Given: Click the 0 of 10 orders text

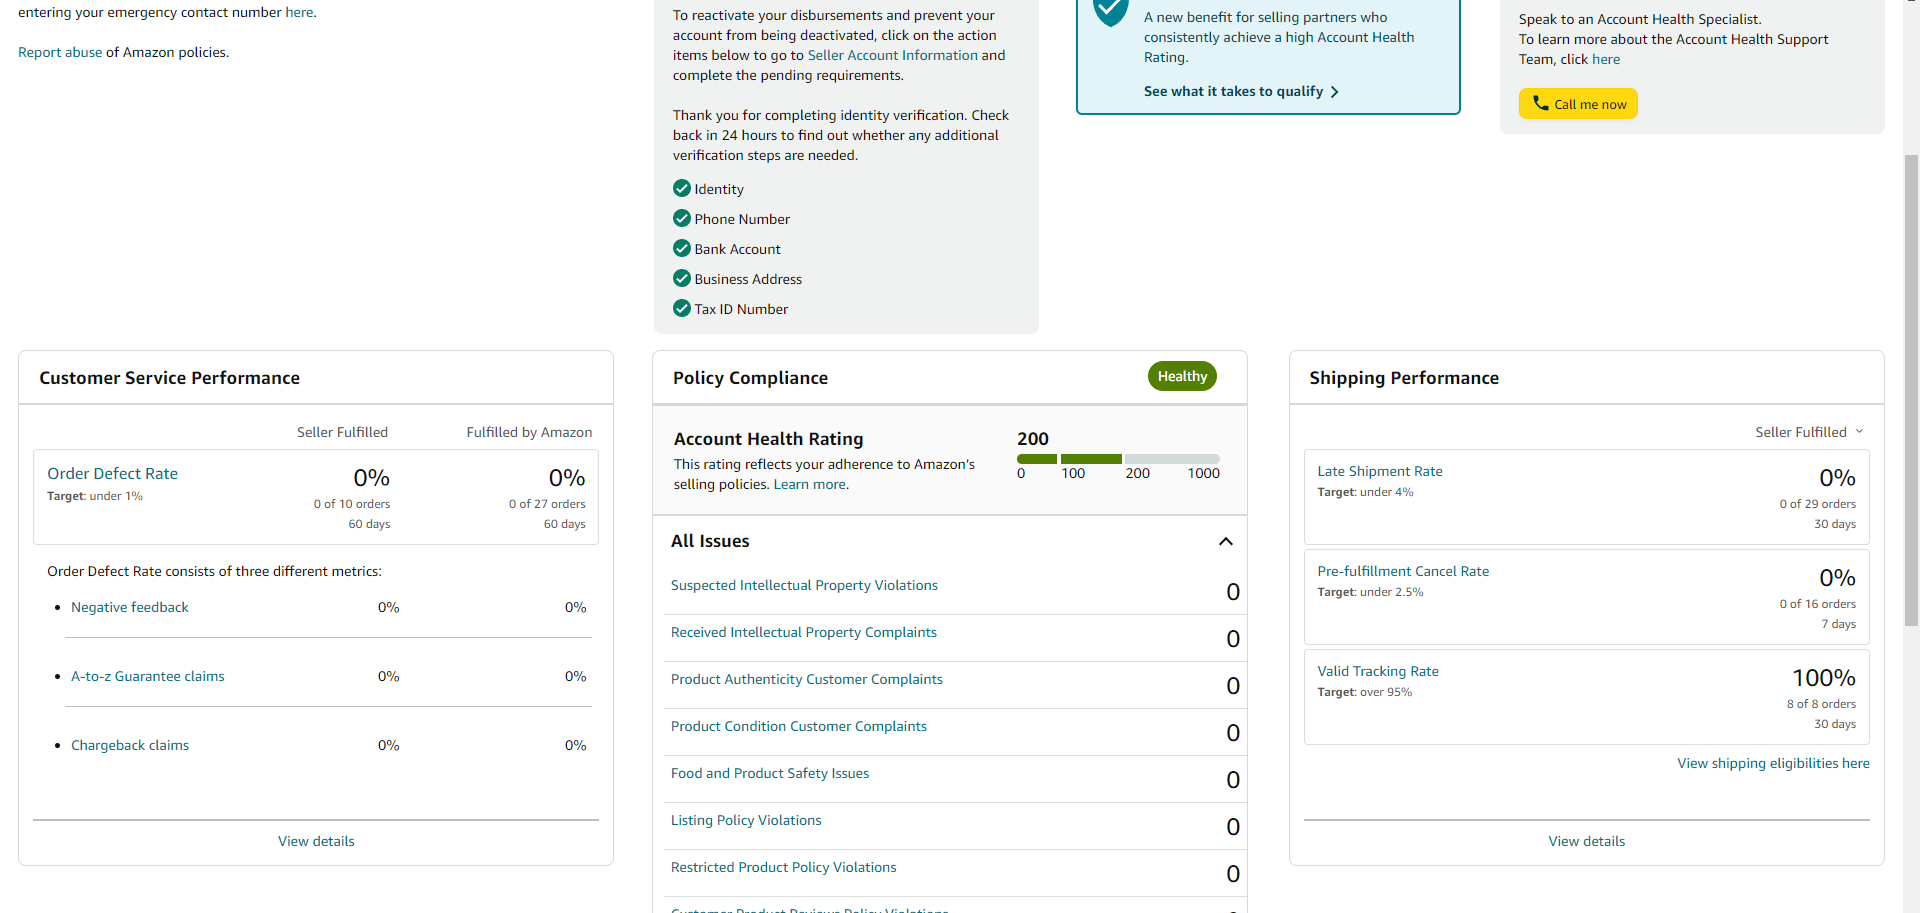Looking at the screenshot, I should click(x=352, y=504).
